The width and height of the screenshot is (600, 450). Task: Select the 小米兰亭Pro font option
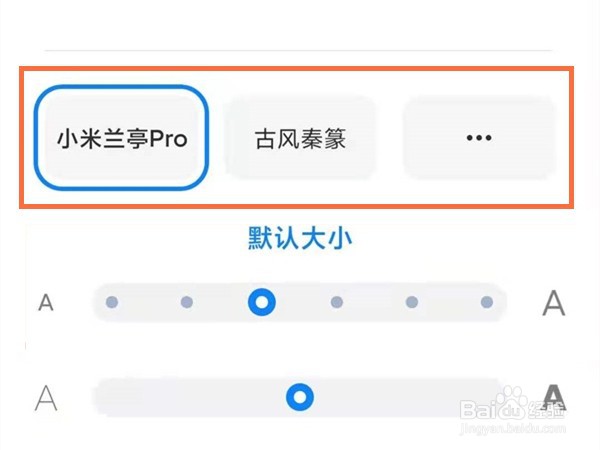click(x=122, y=138)
